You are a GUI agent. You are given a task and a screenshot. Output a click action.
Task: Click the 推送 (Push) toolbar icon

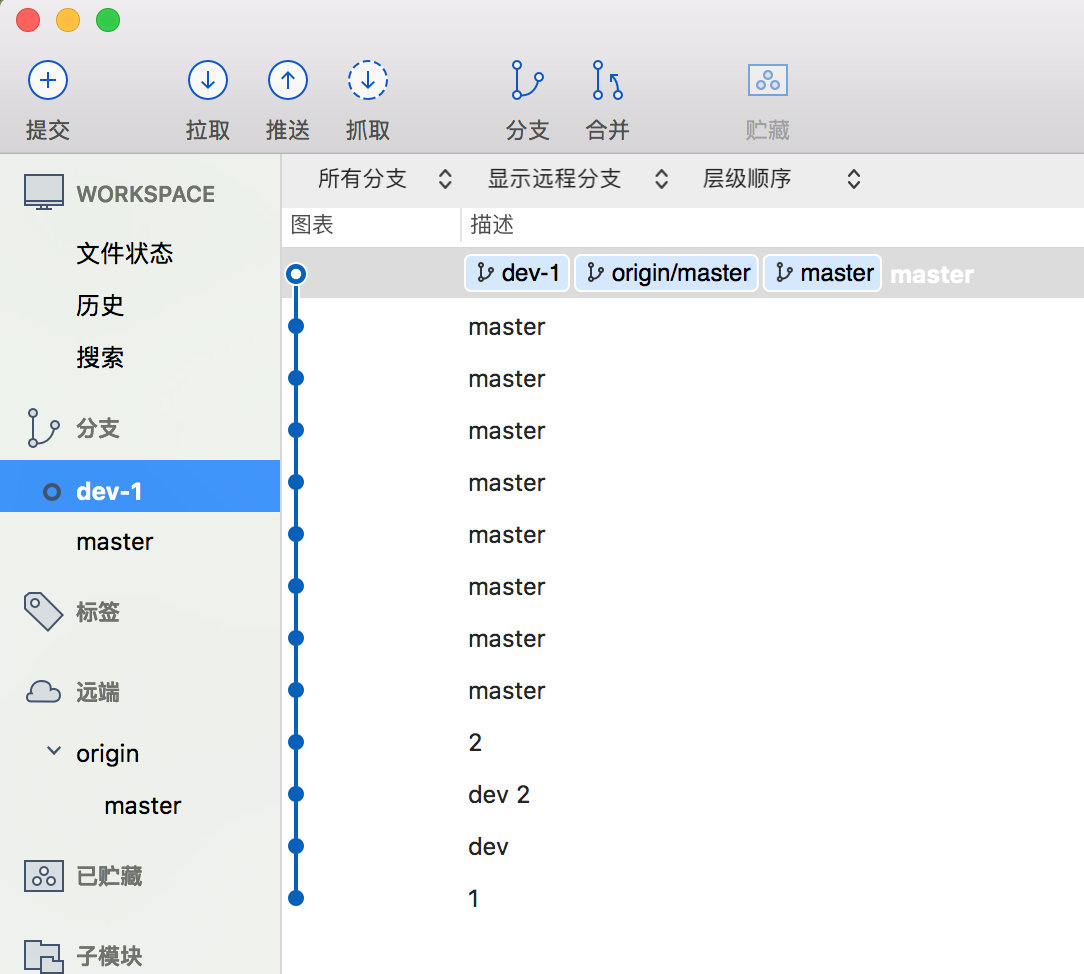click(287, 81)
